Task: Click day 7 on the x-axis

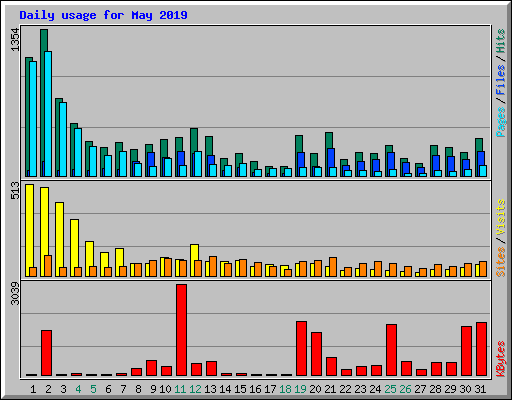Action: coord(123,389)
